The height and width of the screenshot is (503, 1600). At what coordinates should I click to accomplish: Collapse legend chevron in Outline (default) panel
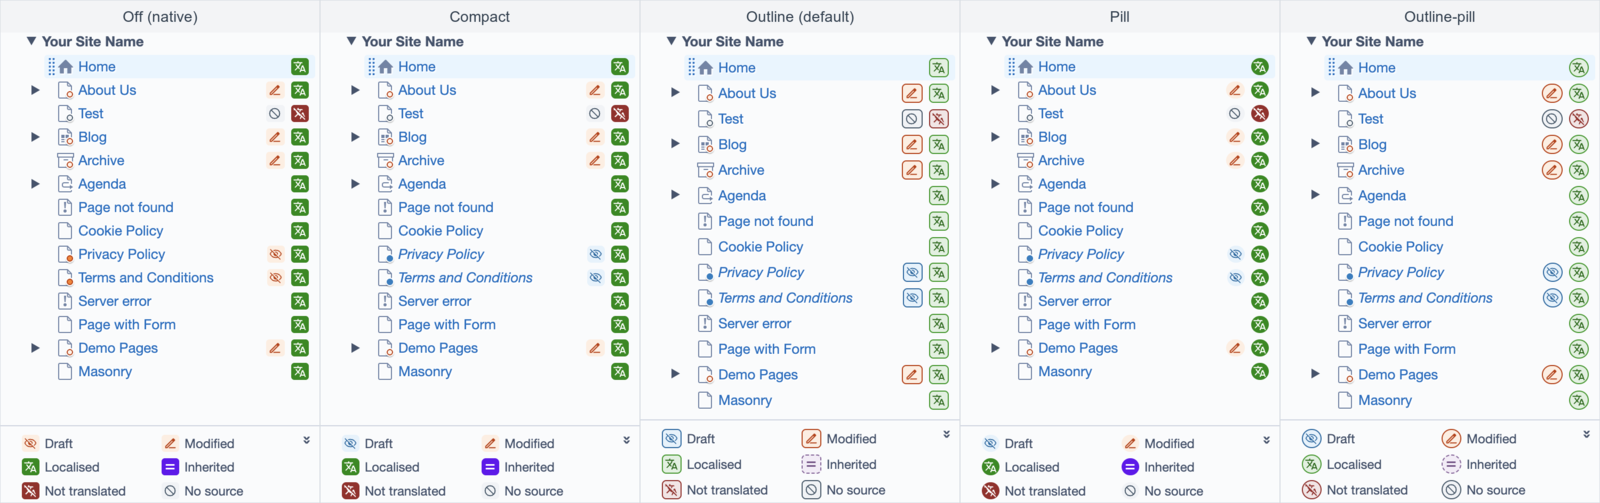tap(946, 435)
